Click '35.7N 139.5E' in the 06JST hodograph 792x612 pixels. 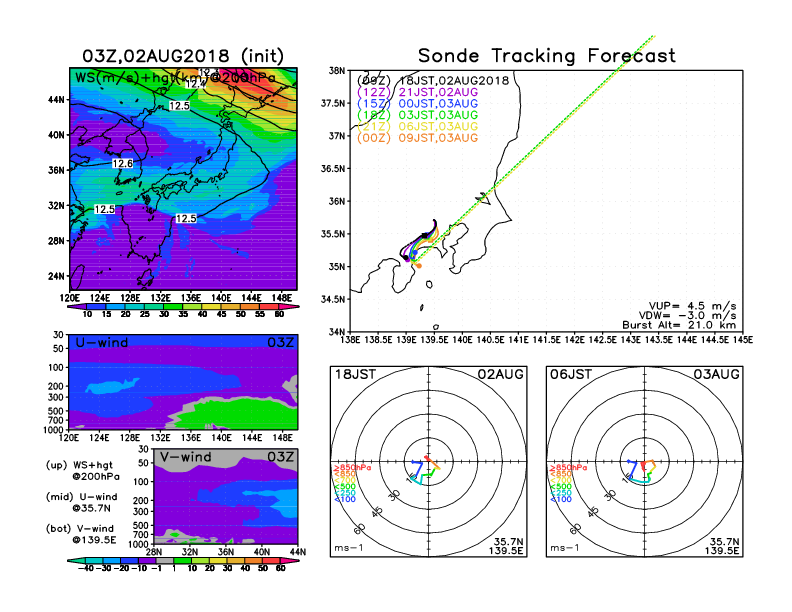click(722, 546)
